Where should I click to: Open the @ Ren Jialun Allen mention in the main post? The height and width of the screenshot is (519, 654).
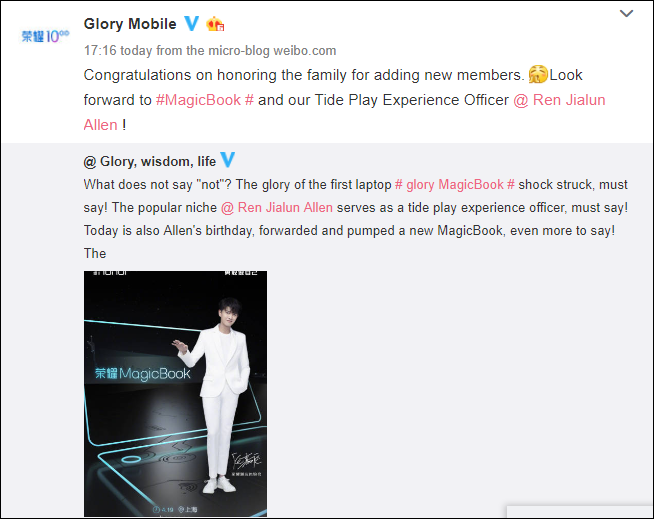click(x=345, y=112)
